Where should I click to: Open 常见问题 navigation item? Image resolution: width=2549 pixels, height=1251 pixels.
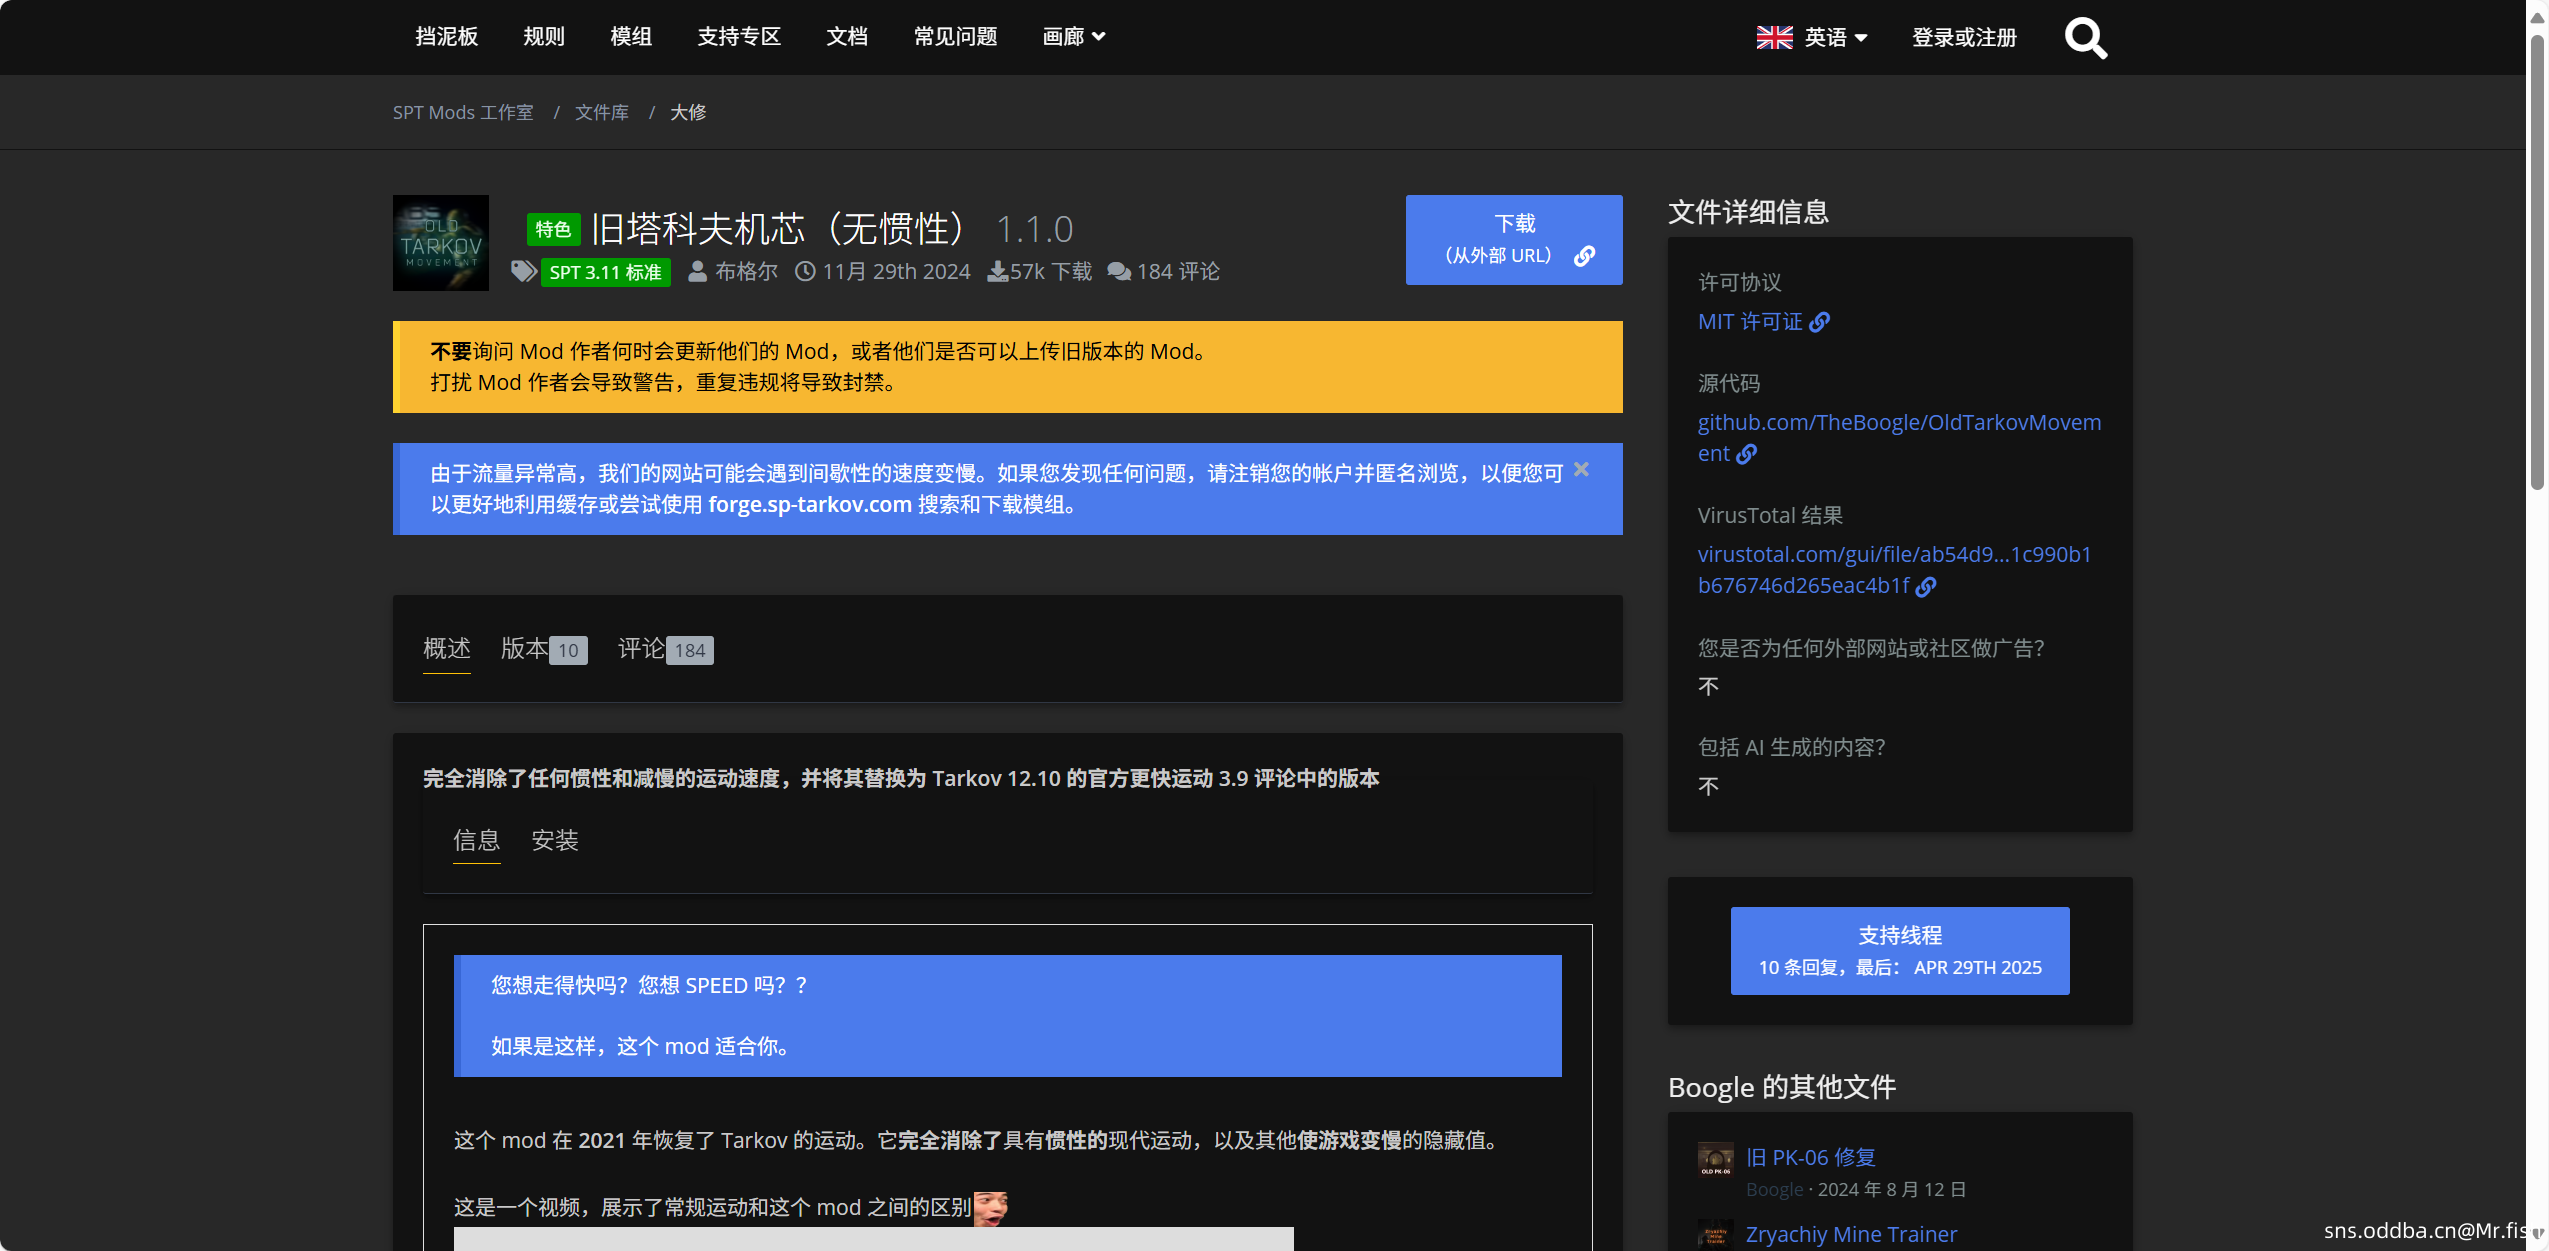pos(955,37)
